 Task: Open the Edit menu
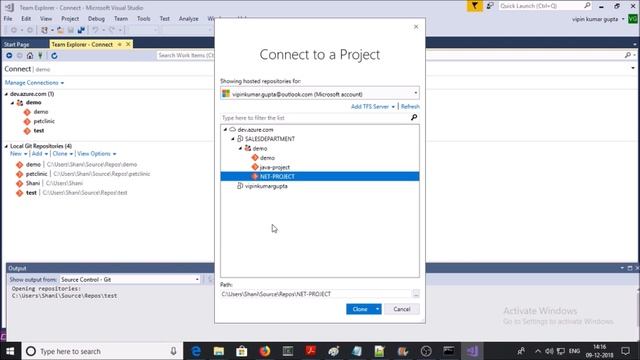tap(26, 18)
